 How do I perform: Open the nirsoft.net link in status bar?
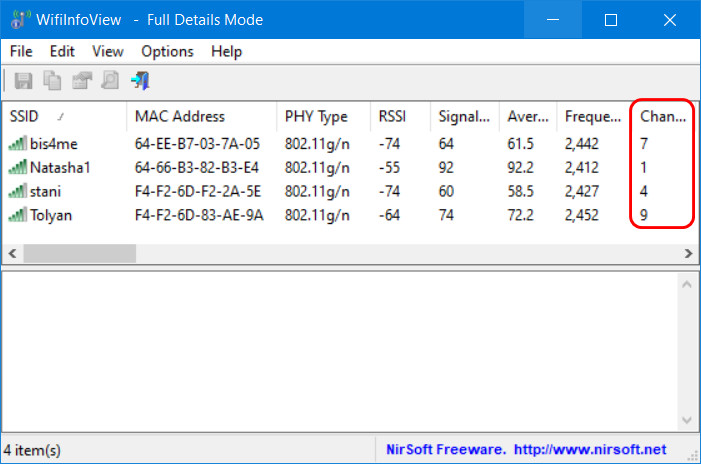click(x=590, y=449)
